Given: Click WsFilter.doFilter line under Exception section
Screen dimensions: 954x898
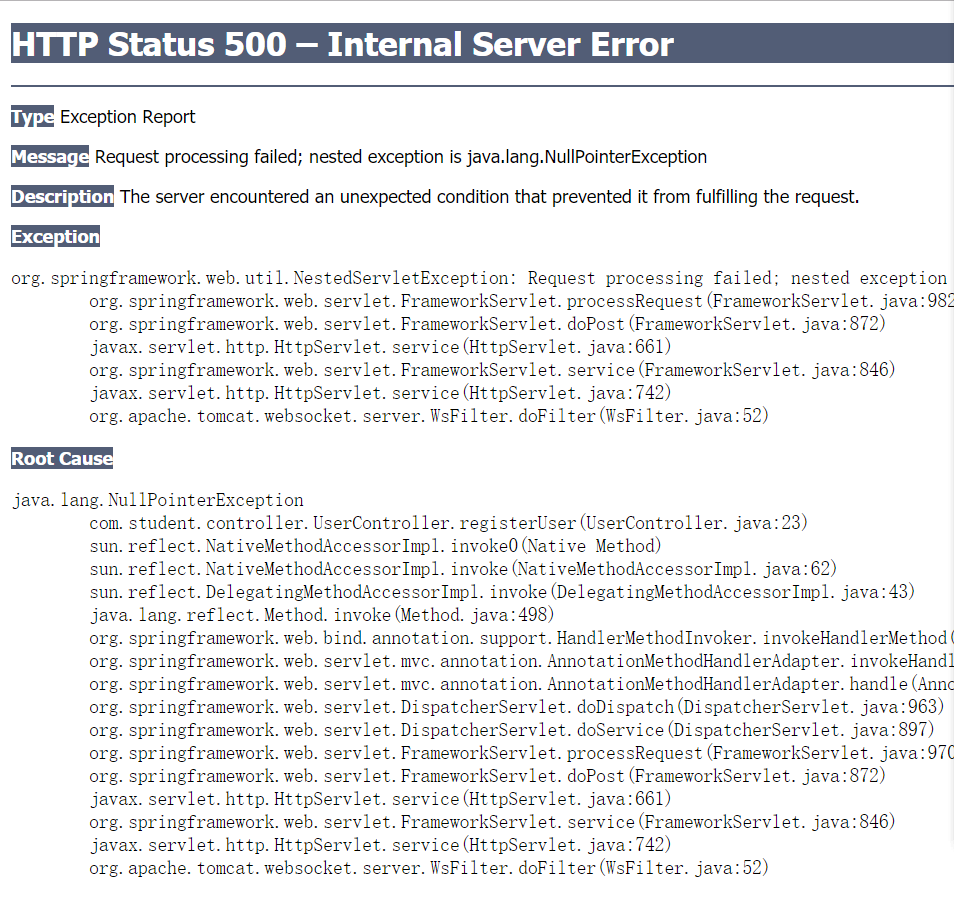Looking at the screenshot, I should coord(429,416).
